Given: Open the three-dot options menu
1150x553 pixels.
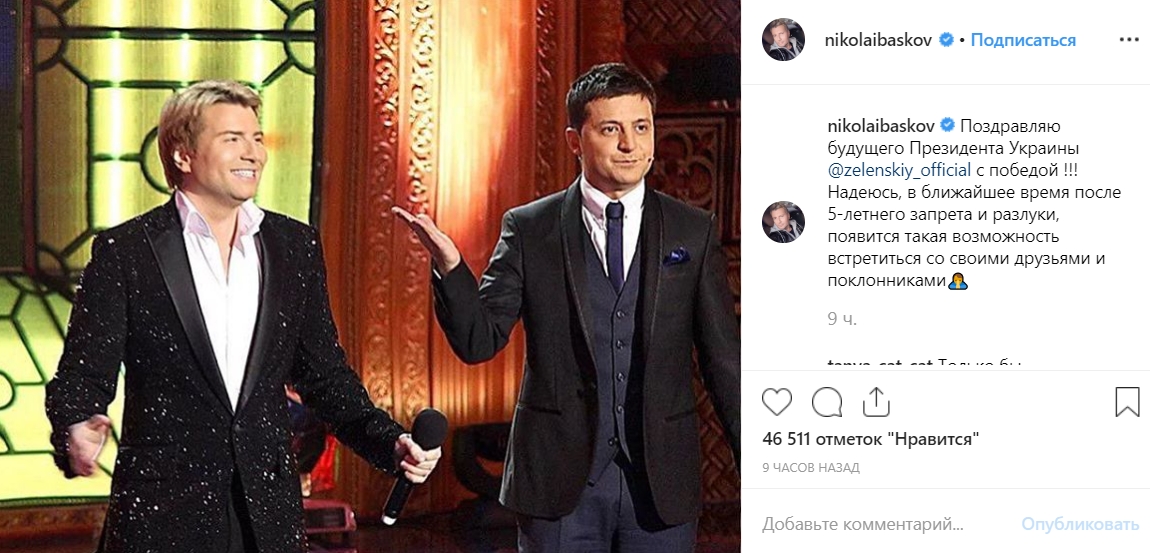Looking at the screenshot, I should [x=1129, y=40].
